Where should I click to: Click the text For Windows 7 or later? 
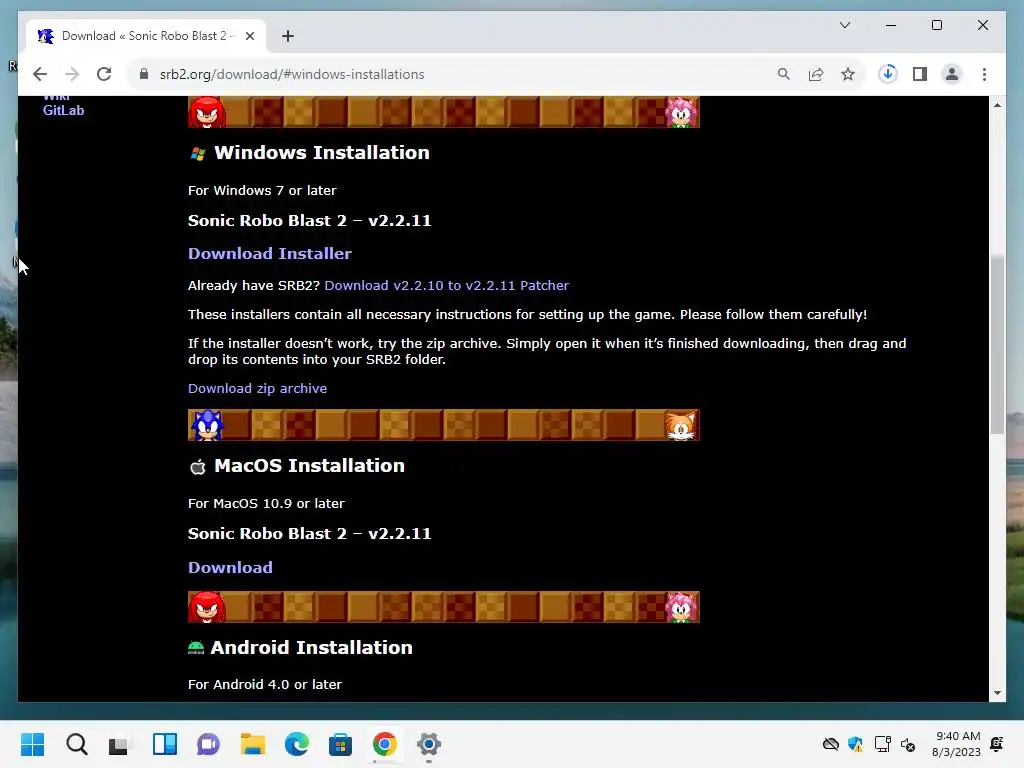263,191
